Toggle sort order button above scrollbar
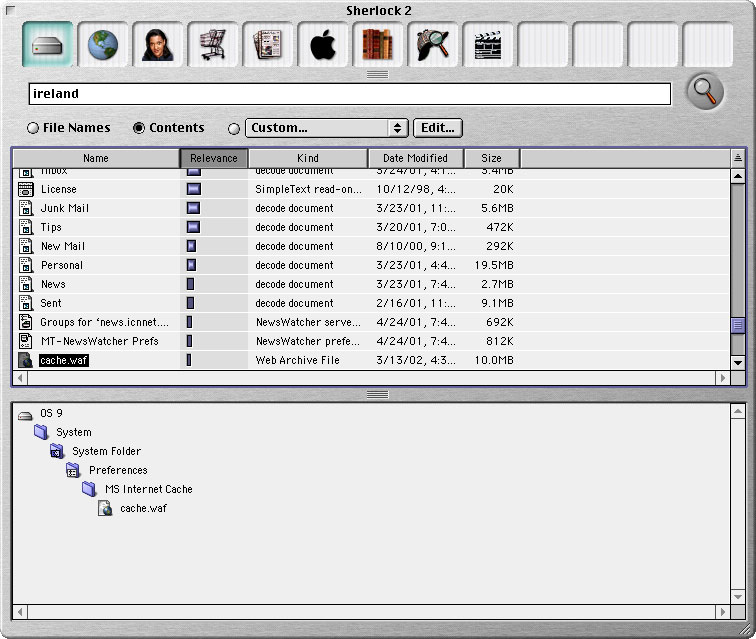The width and height of the screenshot is (756, 639). coord(738,158)
